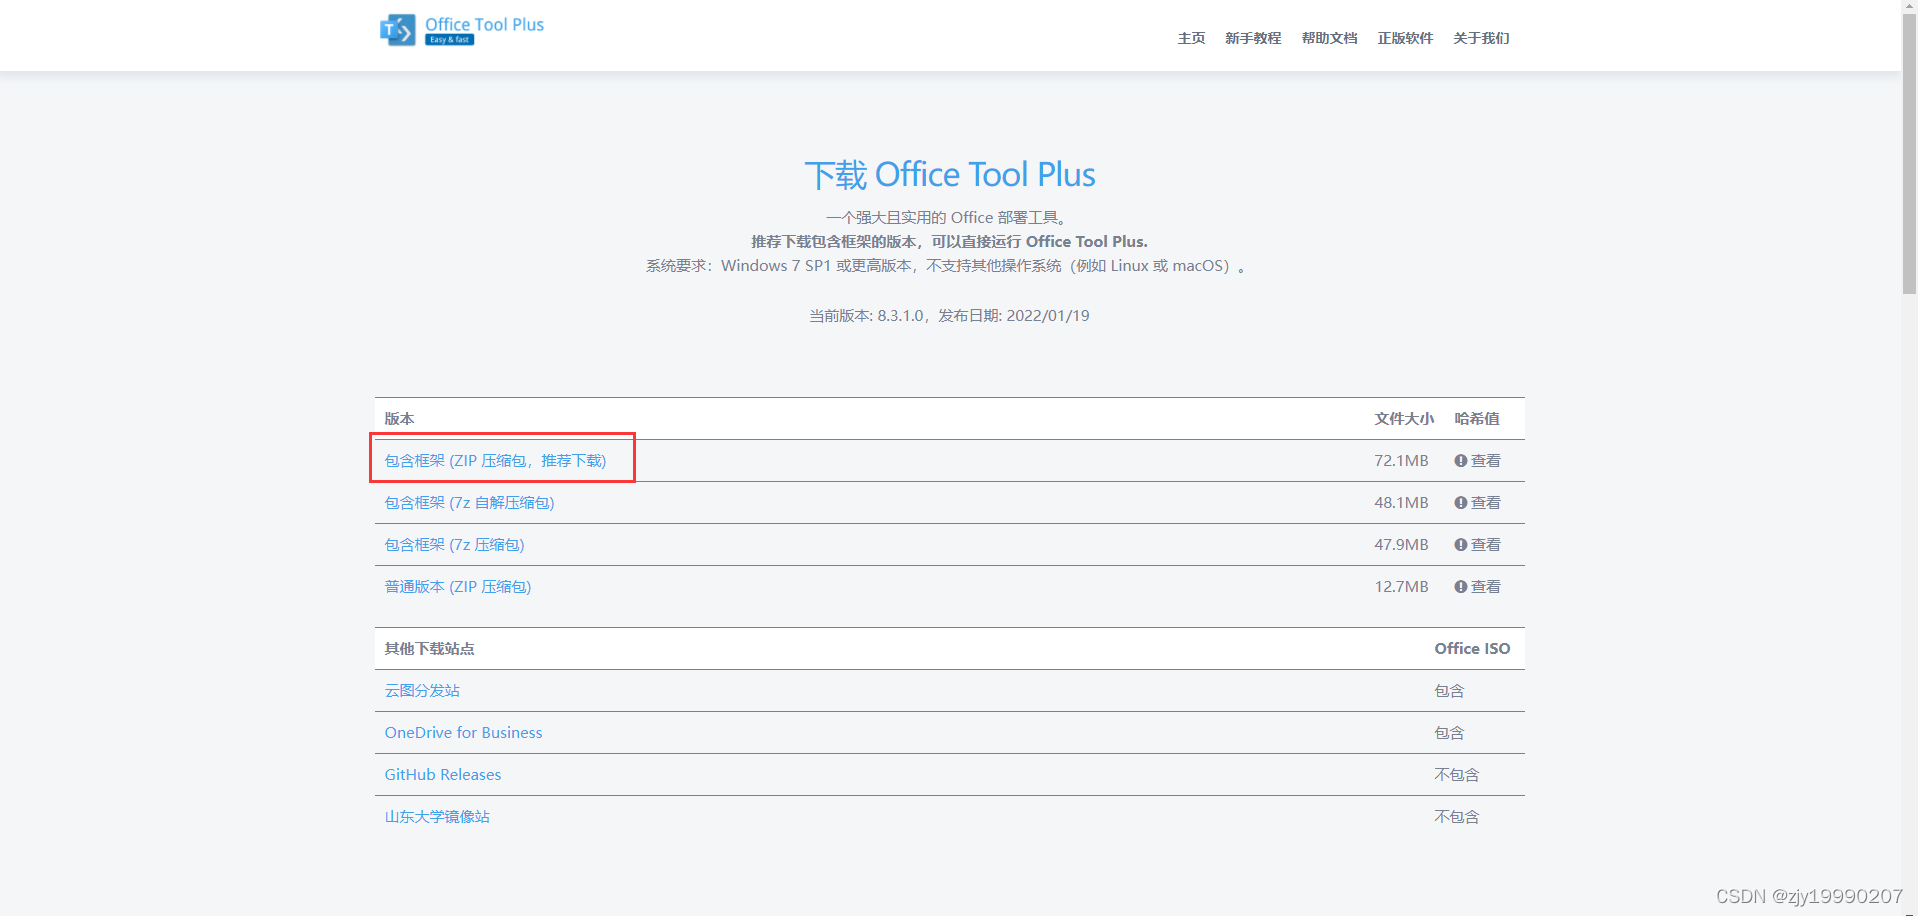Click the scrollbar up arrow
The height and width of the screenshot is (916, 1918).
(x=1909, y=8)
